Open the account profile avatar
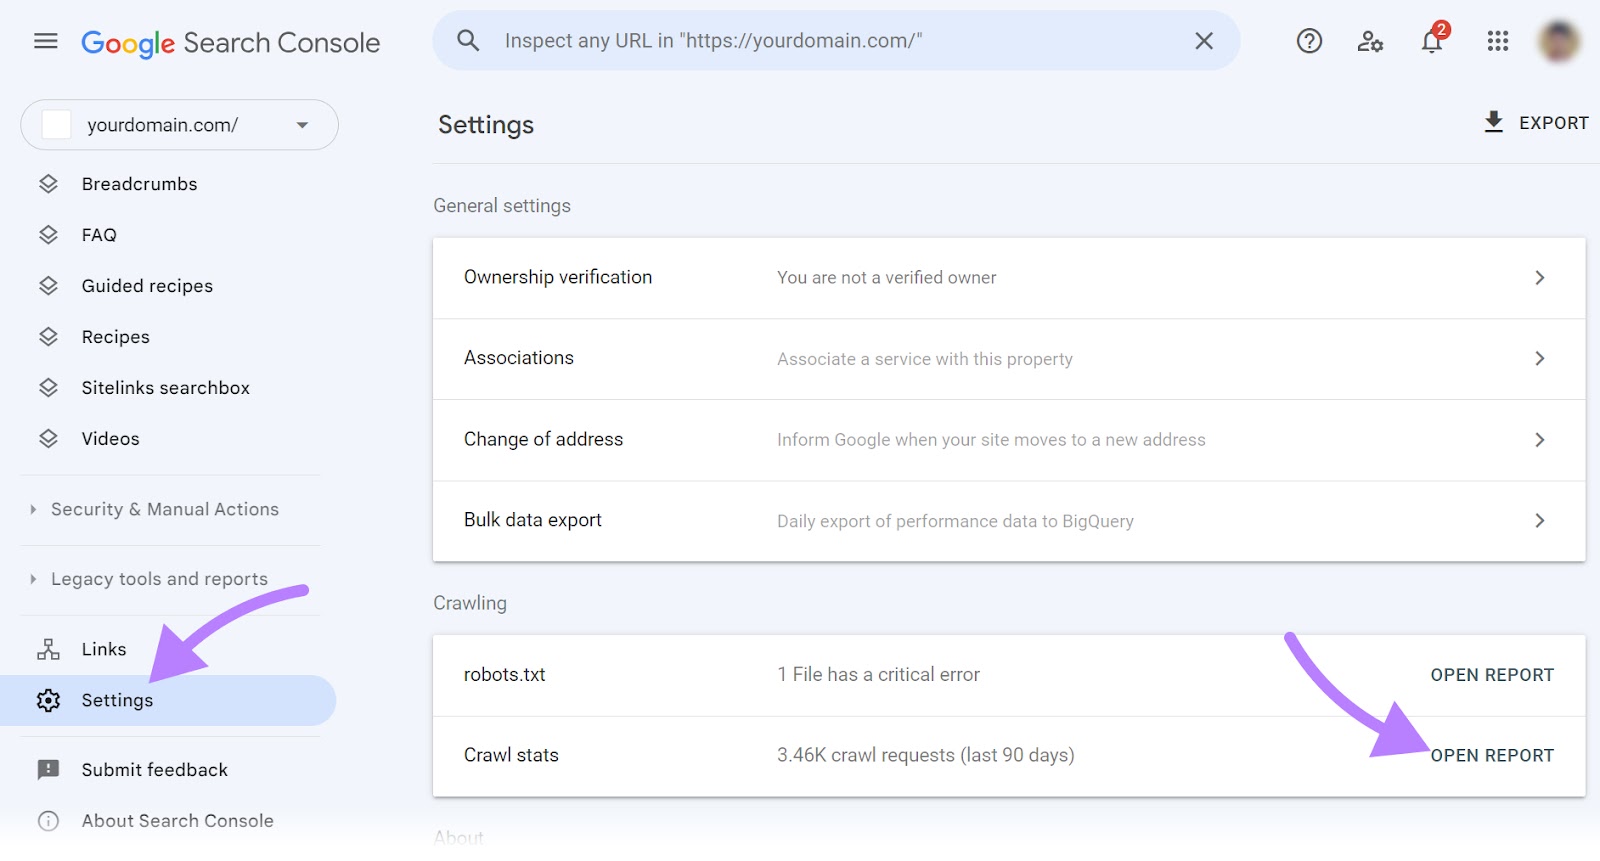Image resolution: width=1600 pixels, height=861 pixels. (x=1559, y=41)
